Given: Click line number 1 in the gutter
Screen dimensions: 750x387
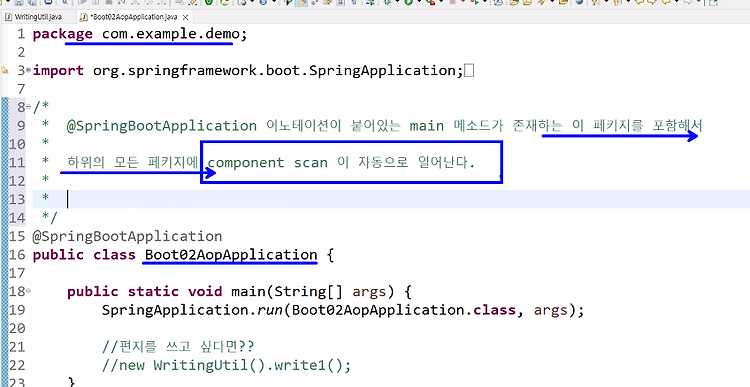Looking at the screenshot, I should click(x=20, y=34).
